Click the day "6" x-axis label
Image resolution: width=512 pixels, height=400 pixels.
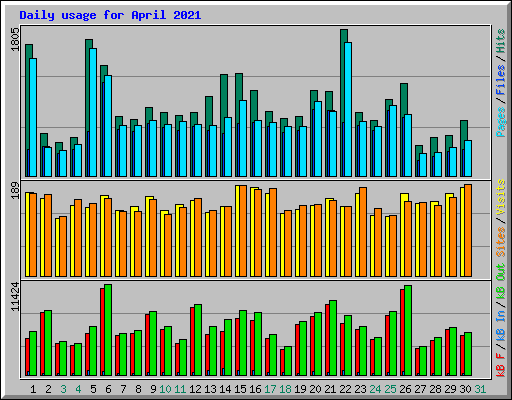click(108, 389)
